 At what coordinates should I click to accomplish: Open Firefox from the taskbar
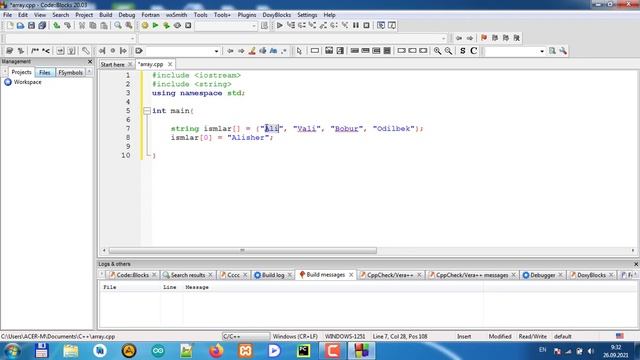(216, 351)
